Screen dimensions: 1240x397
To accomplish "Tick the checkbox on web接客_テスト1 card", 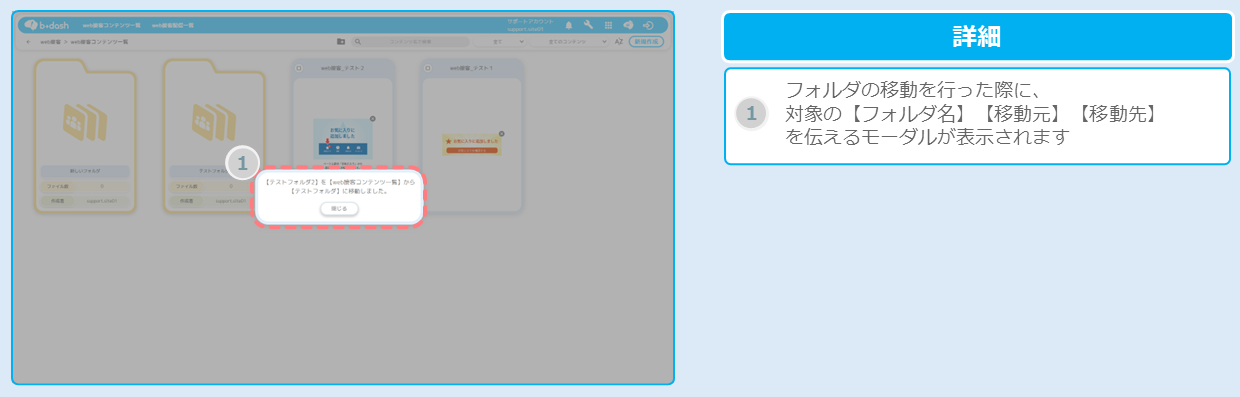I will point(427,68).
